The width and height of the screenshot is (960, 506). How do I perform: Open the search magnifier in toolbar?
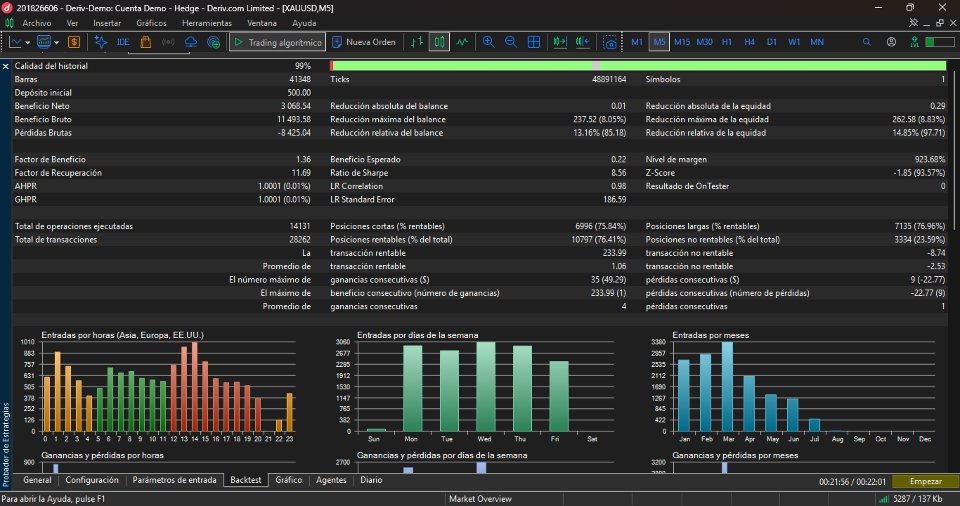click(866, 42)
